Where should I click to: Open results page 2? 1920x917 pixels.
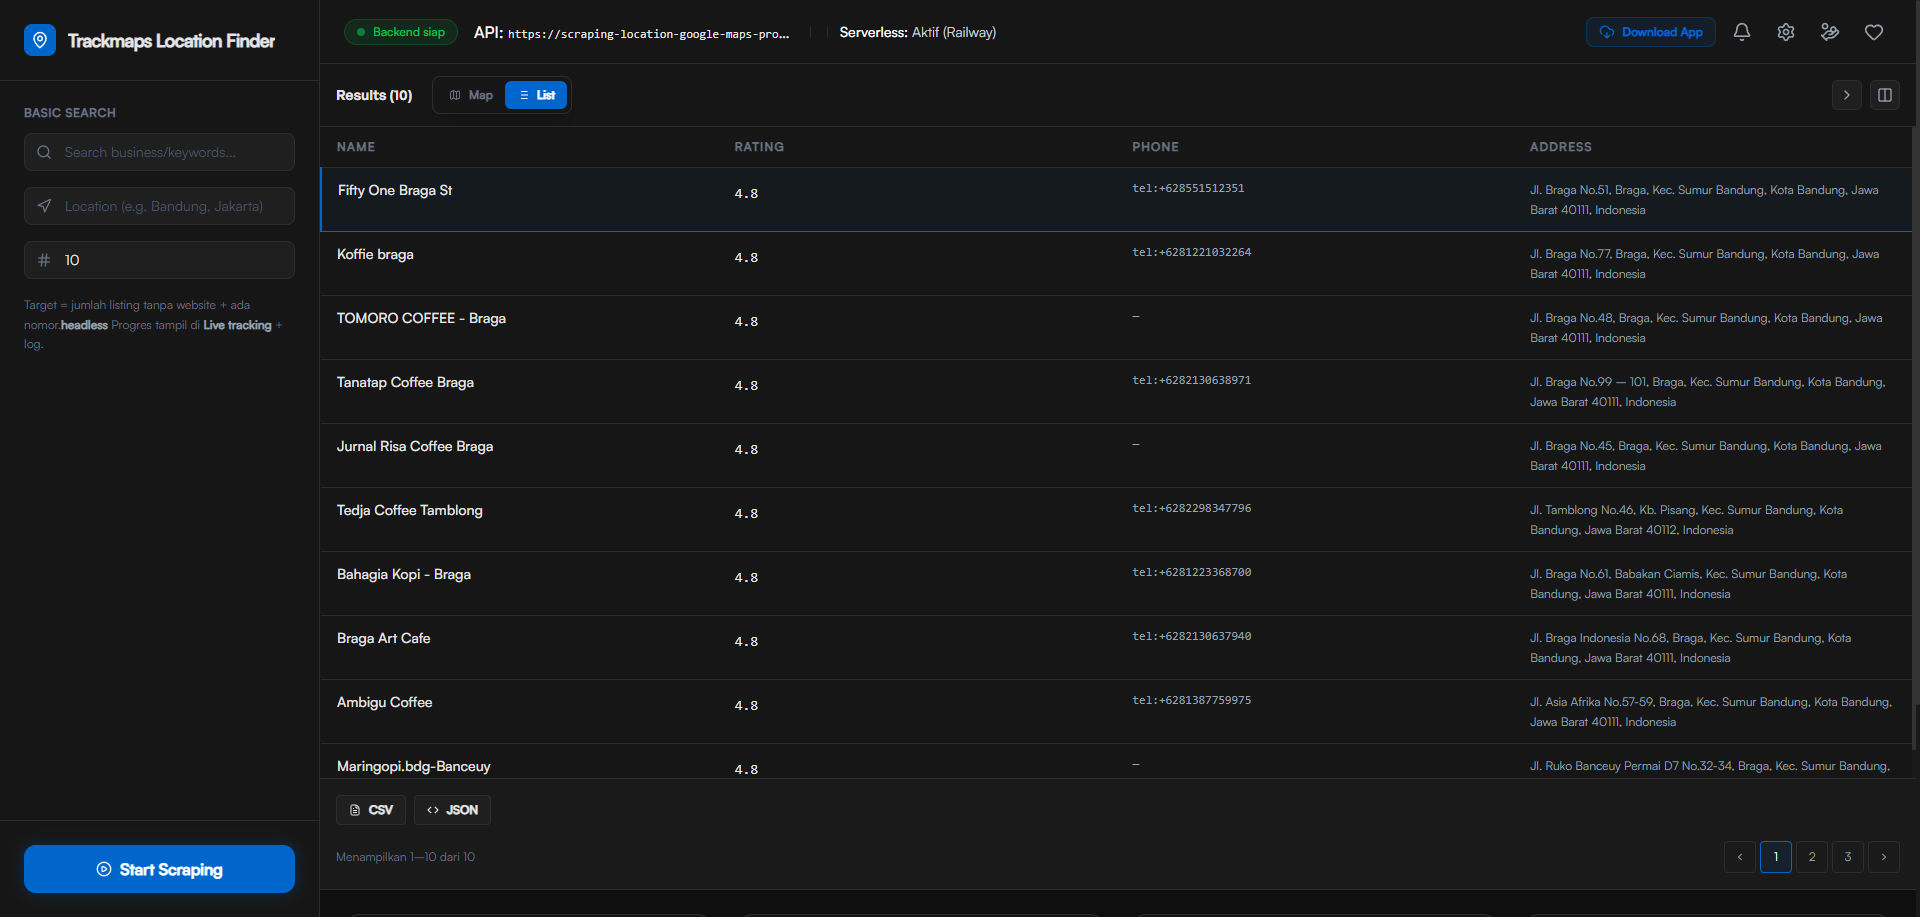point(1812,857)
